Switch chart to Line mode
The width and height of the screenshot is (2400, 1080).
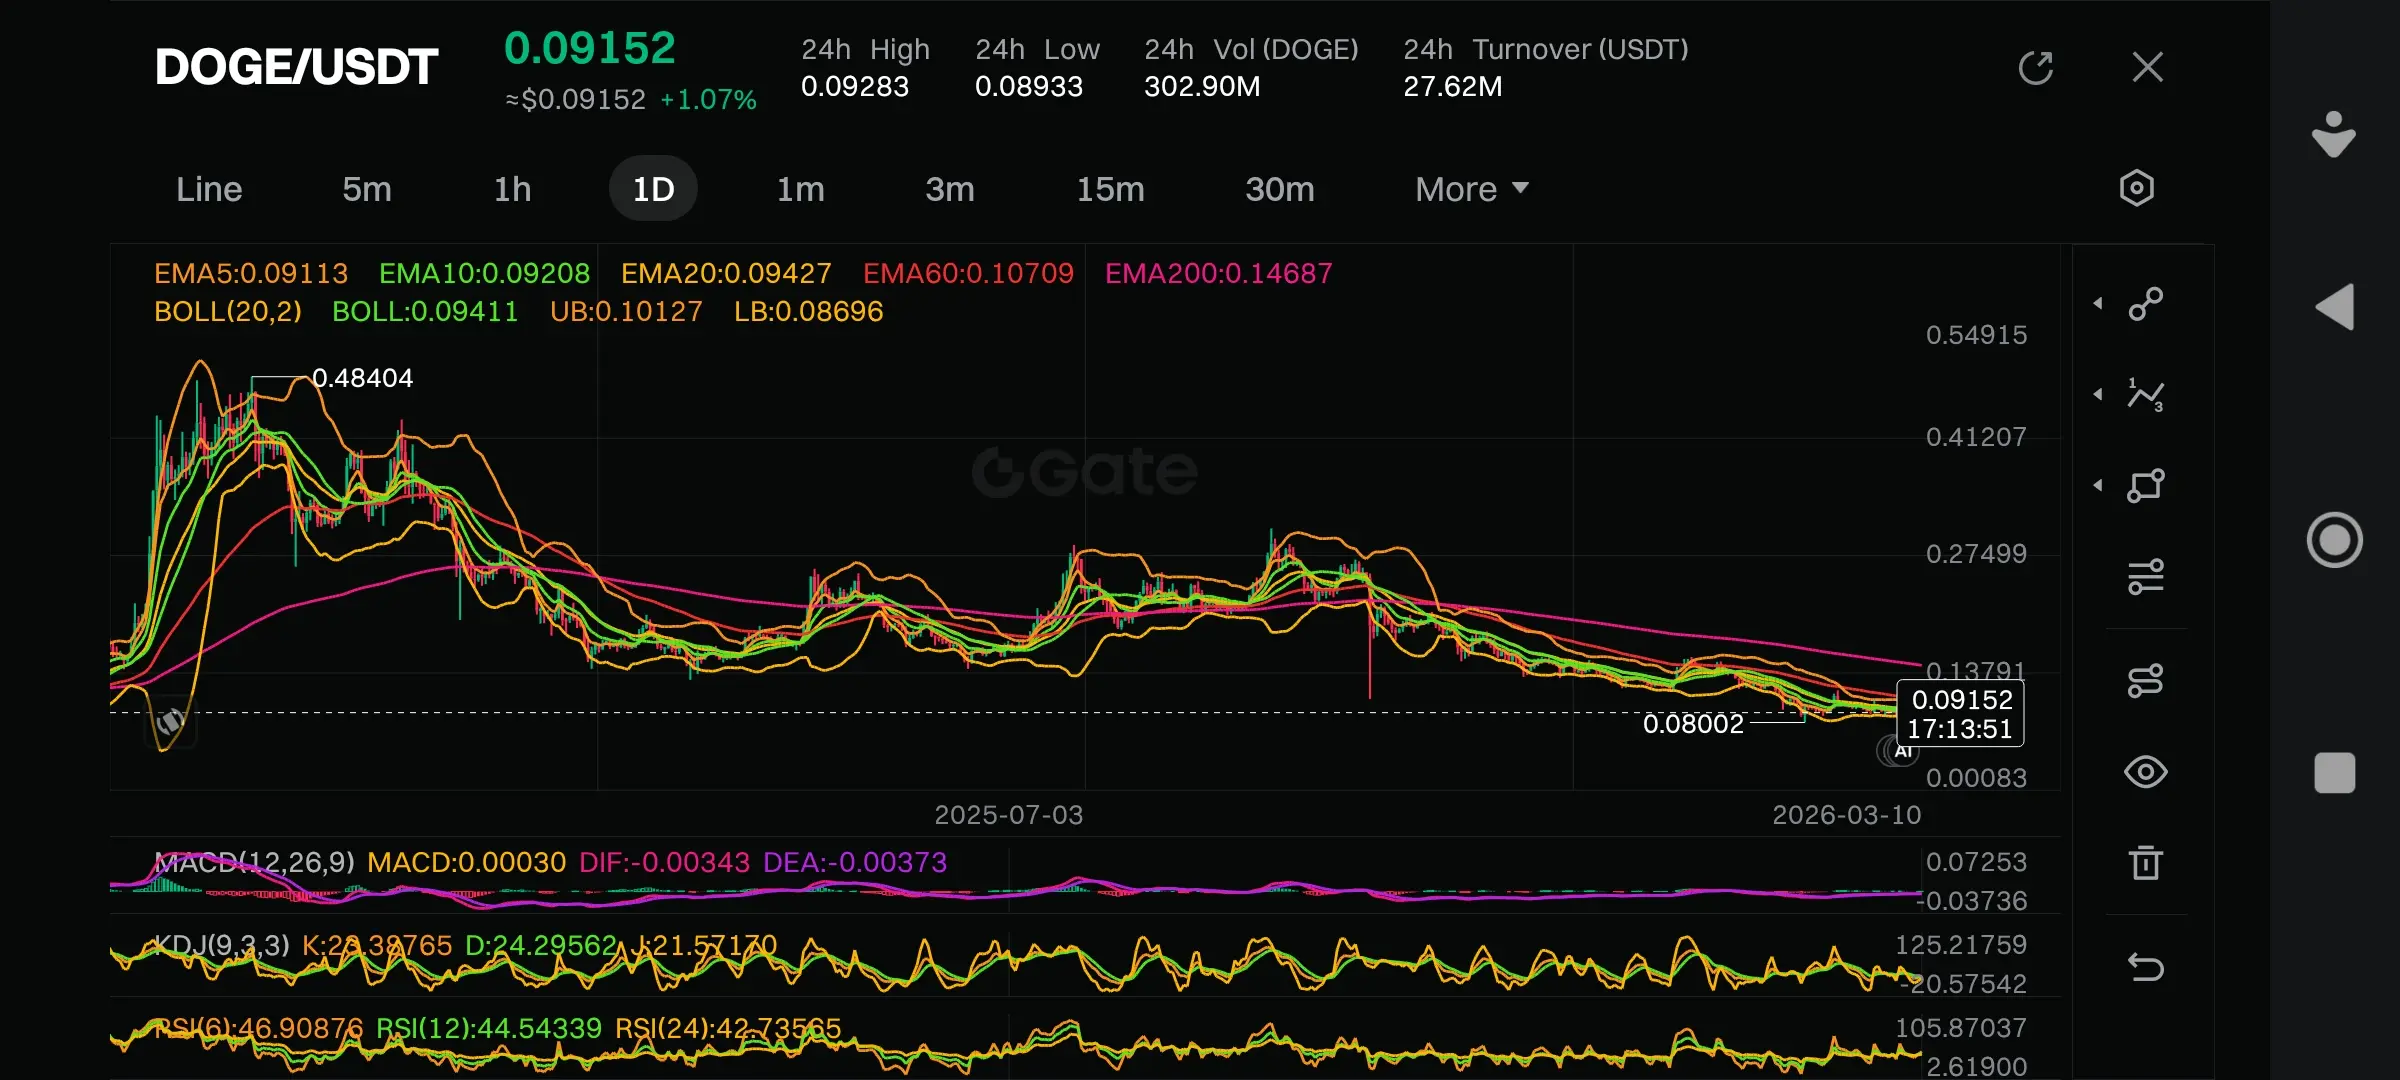pos(209,189)
